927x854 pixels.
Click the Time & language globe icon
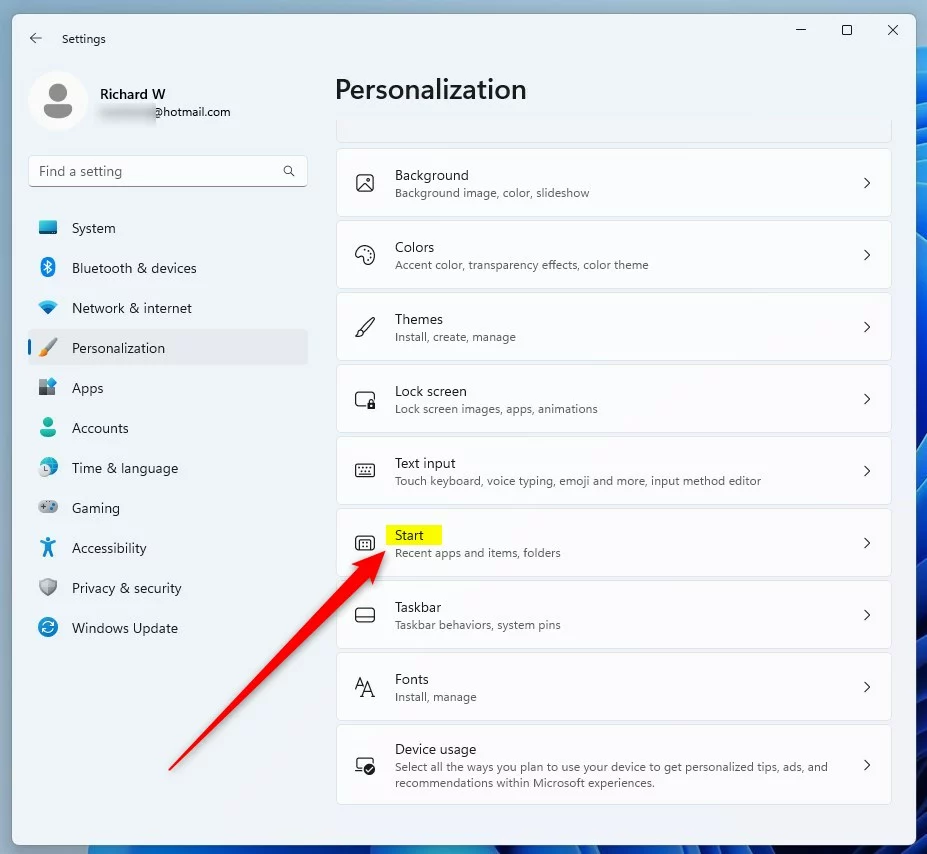(x=48, y=467)
